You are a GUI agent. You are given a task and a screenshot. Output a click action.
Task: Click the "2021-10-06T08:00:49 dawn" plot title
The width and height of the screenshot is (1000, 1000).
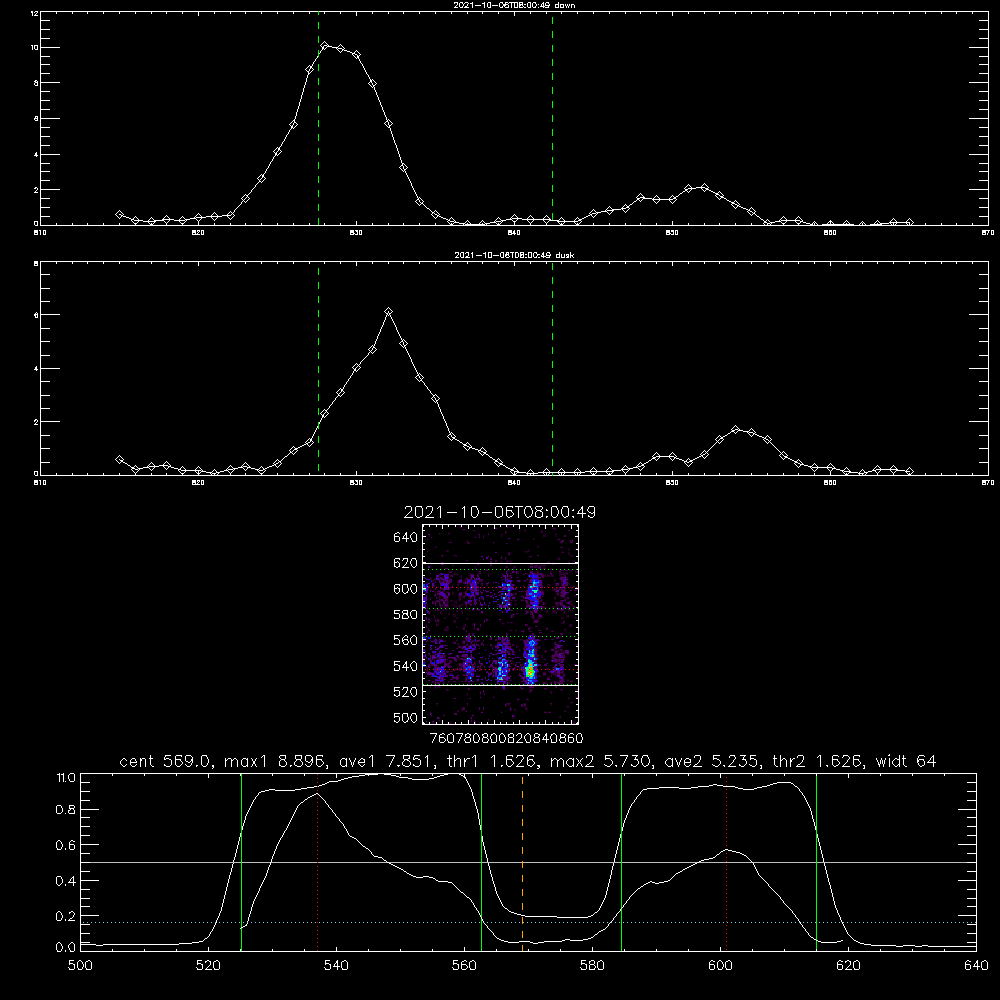tap(514, 5)
